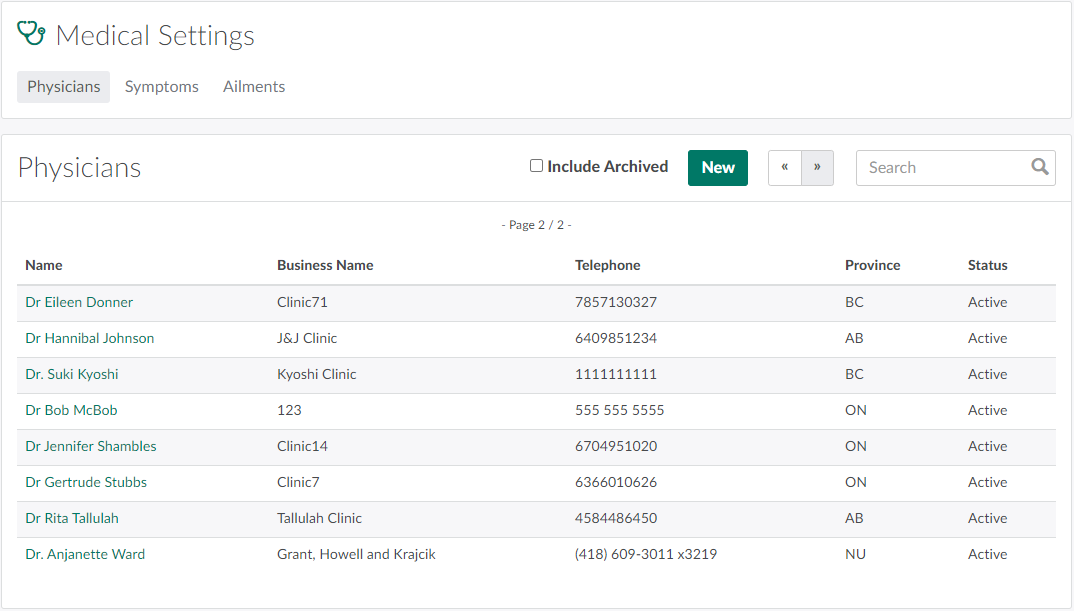Viewport: 1074px width, 611px height.
Task: Click the stethoscope Medical Settings icon
Action: click(x=32, y=34)
